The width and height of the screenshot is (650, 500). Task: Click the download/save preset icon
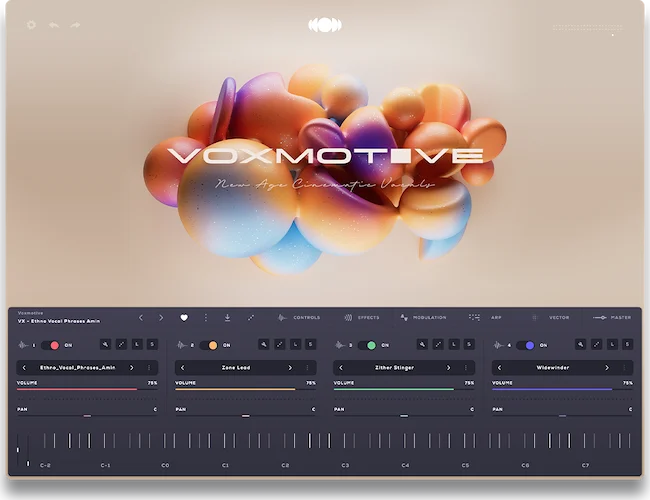point(227,318)
